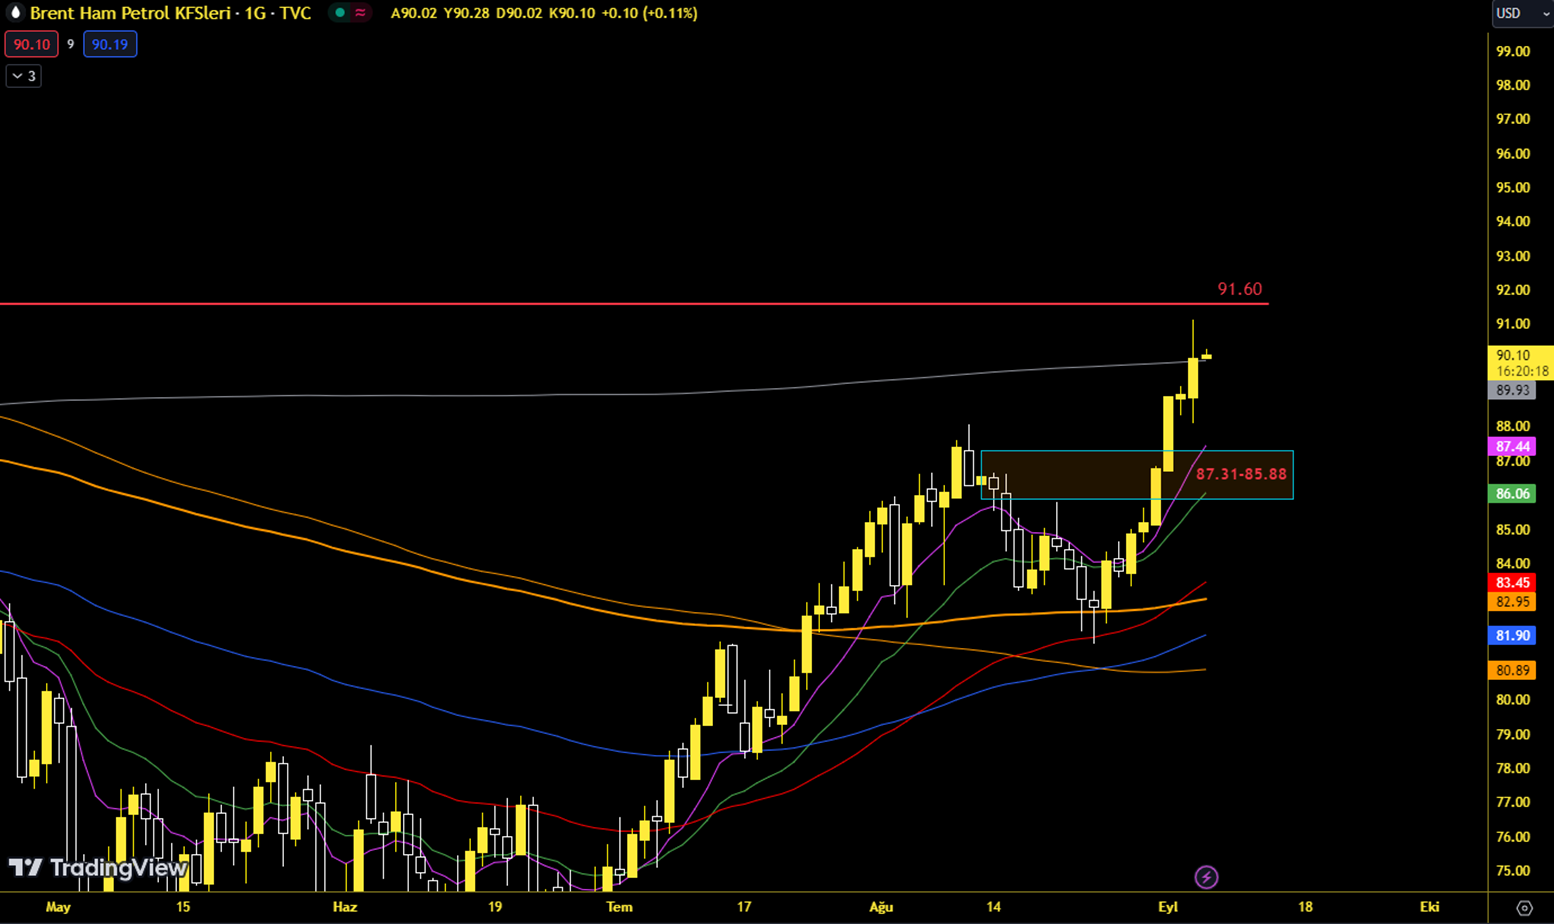
Task: Click the green 86.06 price axis label
Action: [x=1512, y=494]
